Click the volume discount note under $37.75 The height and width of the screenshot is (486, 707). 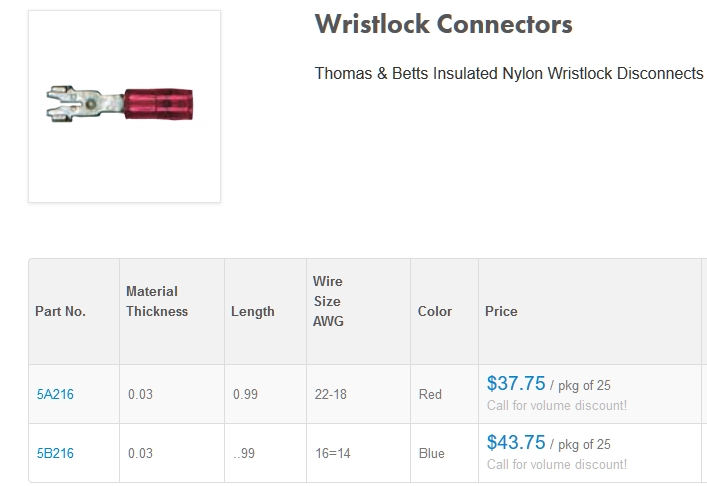[557, 405]
